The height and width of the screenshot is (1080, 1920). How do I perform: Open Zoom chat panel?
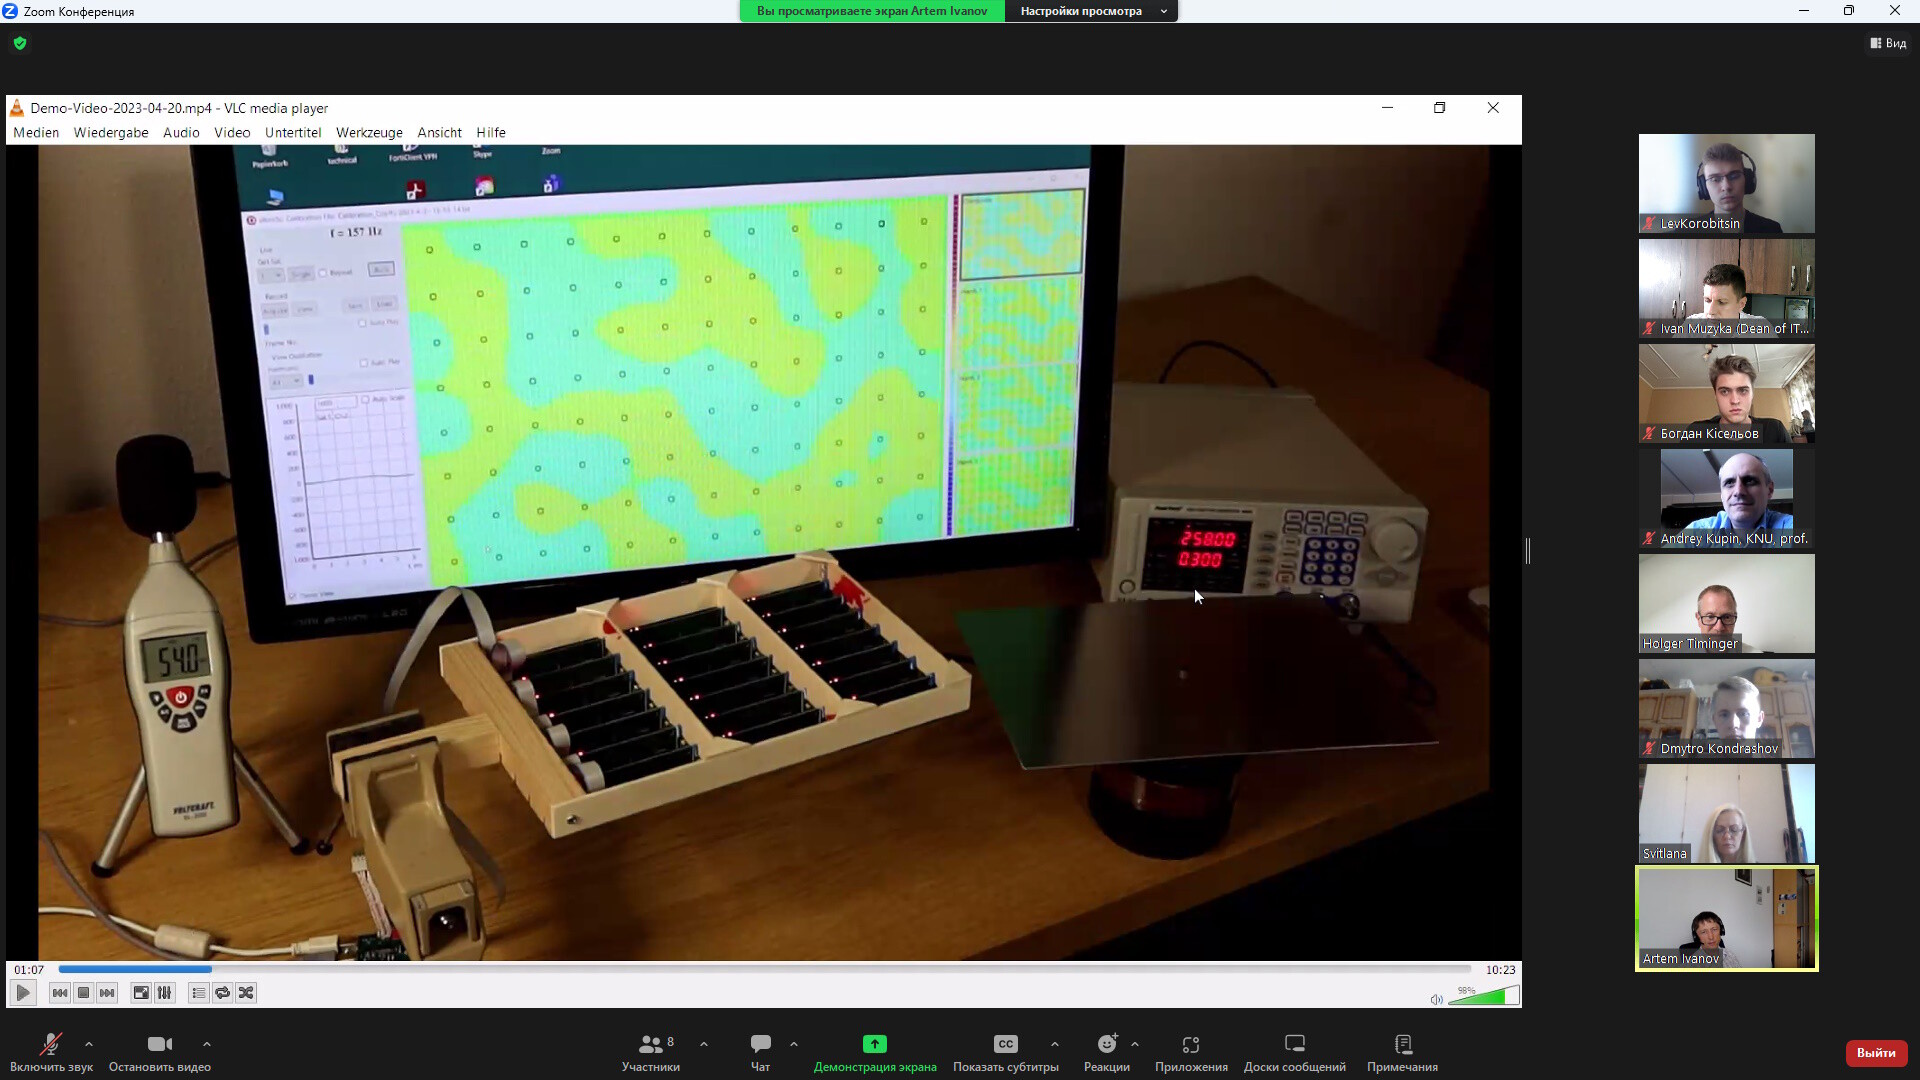[x=761, y=1053]
